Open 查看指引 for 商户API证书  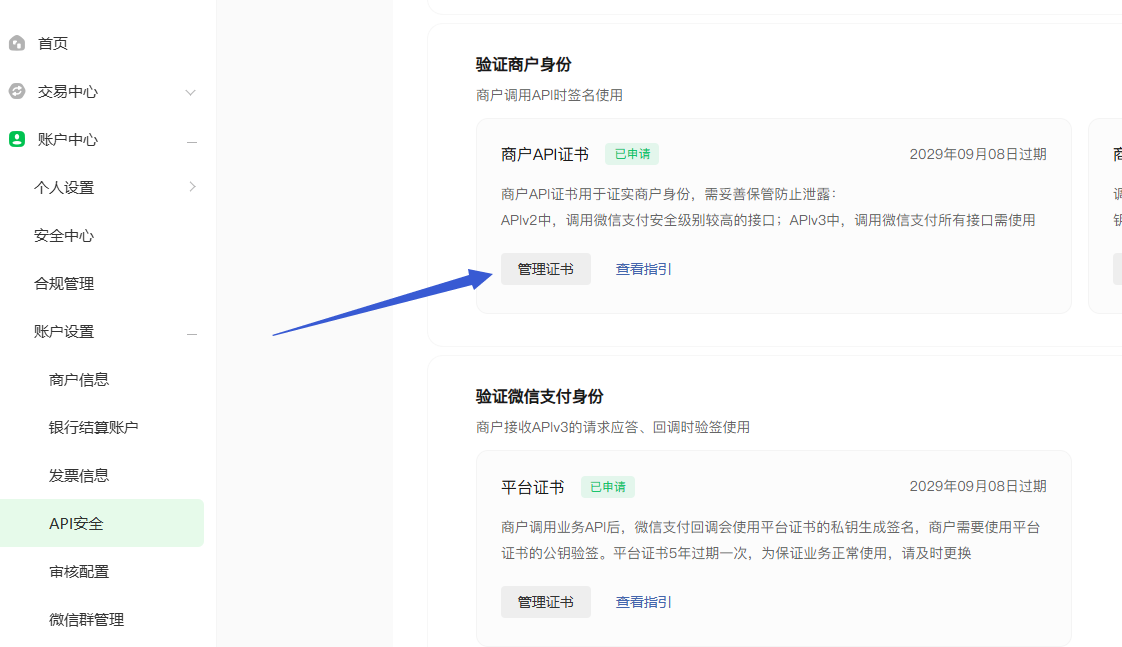click(x=643, y=269)
